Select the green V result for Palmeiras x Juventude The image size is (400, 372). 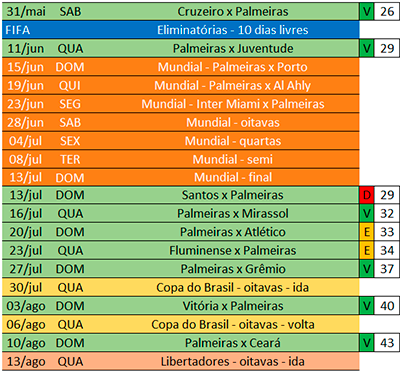pyautogui.click(x=367, y=49)
